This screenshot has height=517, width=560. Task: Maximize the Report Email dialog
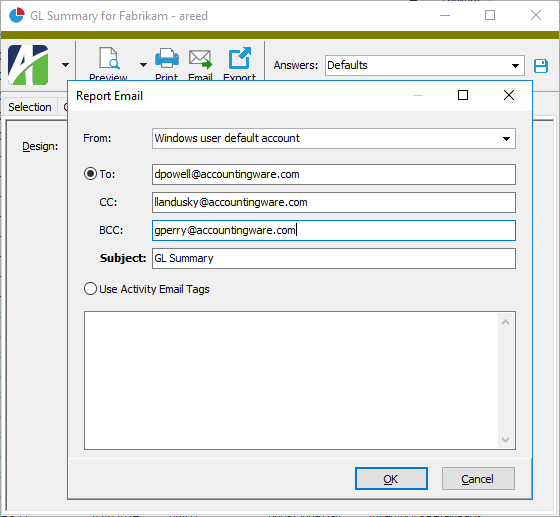tap(463, 95)
